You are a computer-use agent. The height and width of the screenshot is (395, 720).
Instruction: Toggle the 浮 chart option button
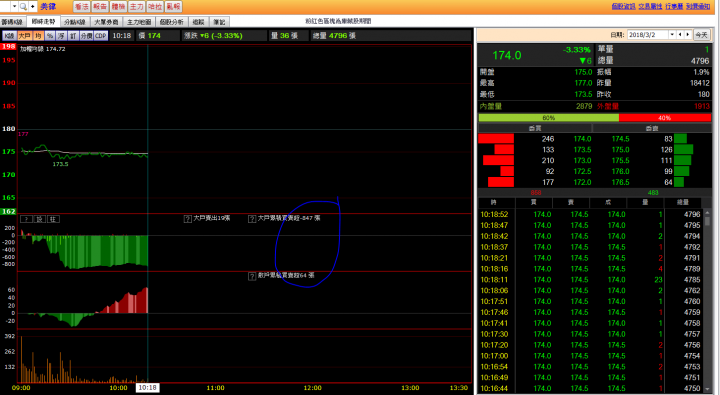point(62,35)
